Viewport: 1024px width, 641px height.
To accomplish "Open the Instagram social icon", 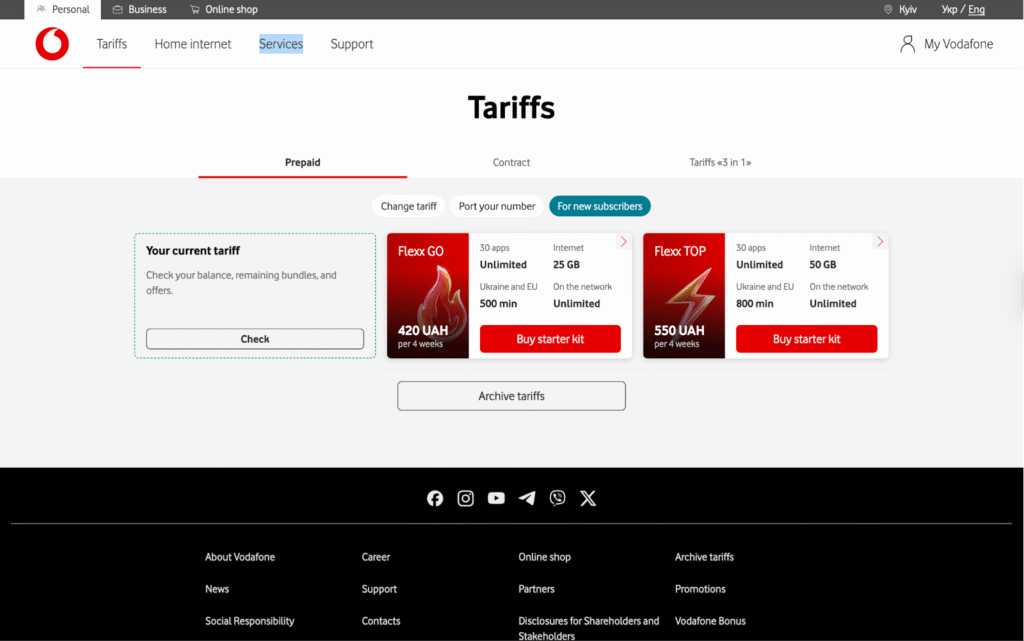I will [x=466, y=498].
